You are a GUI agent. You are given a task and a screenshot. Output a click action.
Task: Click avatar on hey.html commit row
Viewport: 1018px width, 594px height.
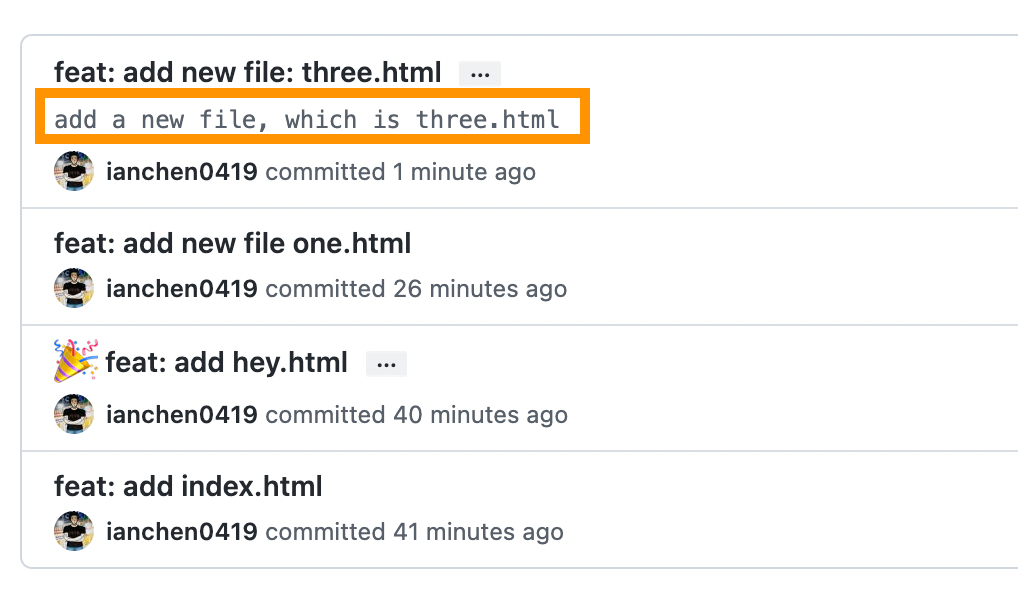74,414
